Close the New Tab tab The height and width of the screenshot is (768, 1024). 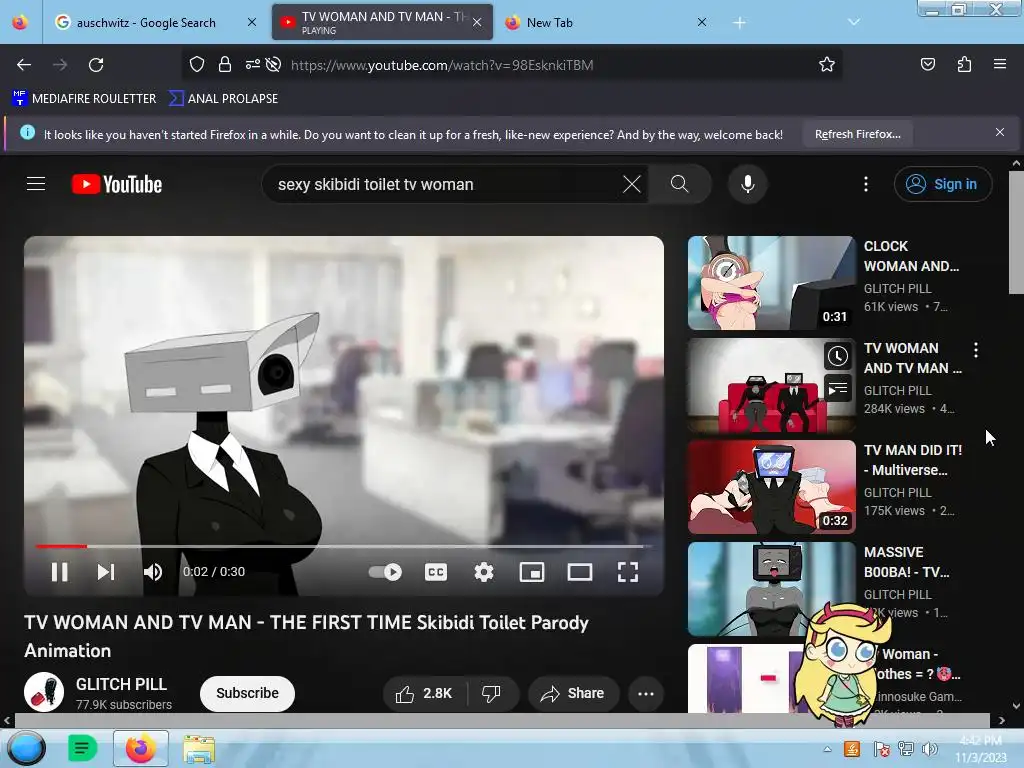point(701,22)
